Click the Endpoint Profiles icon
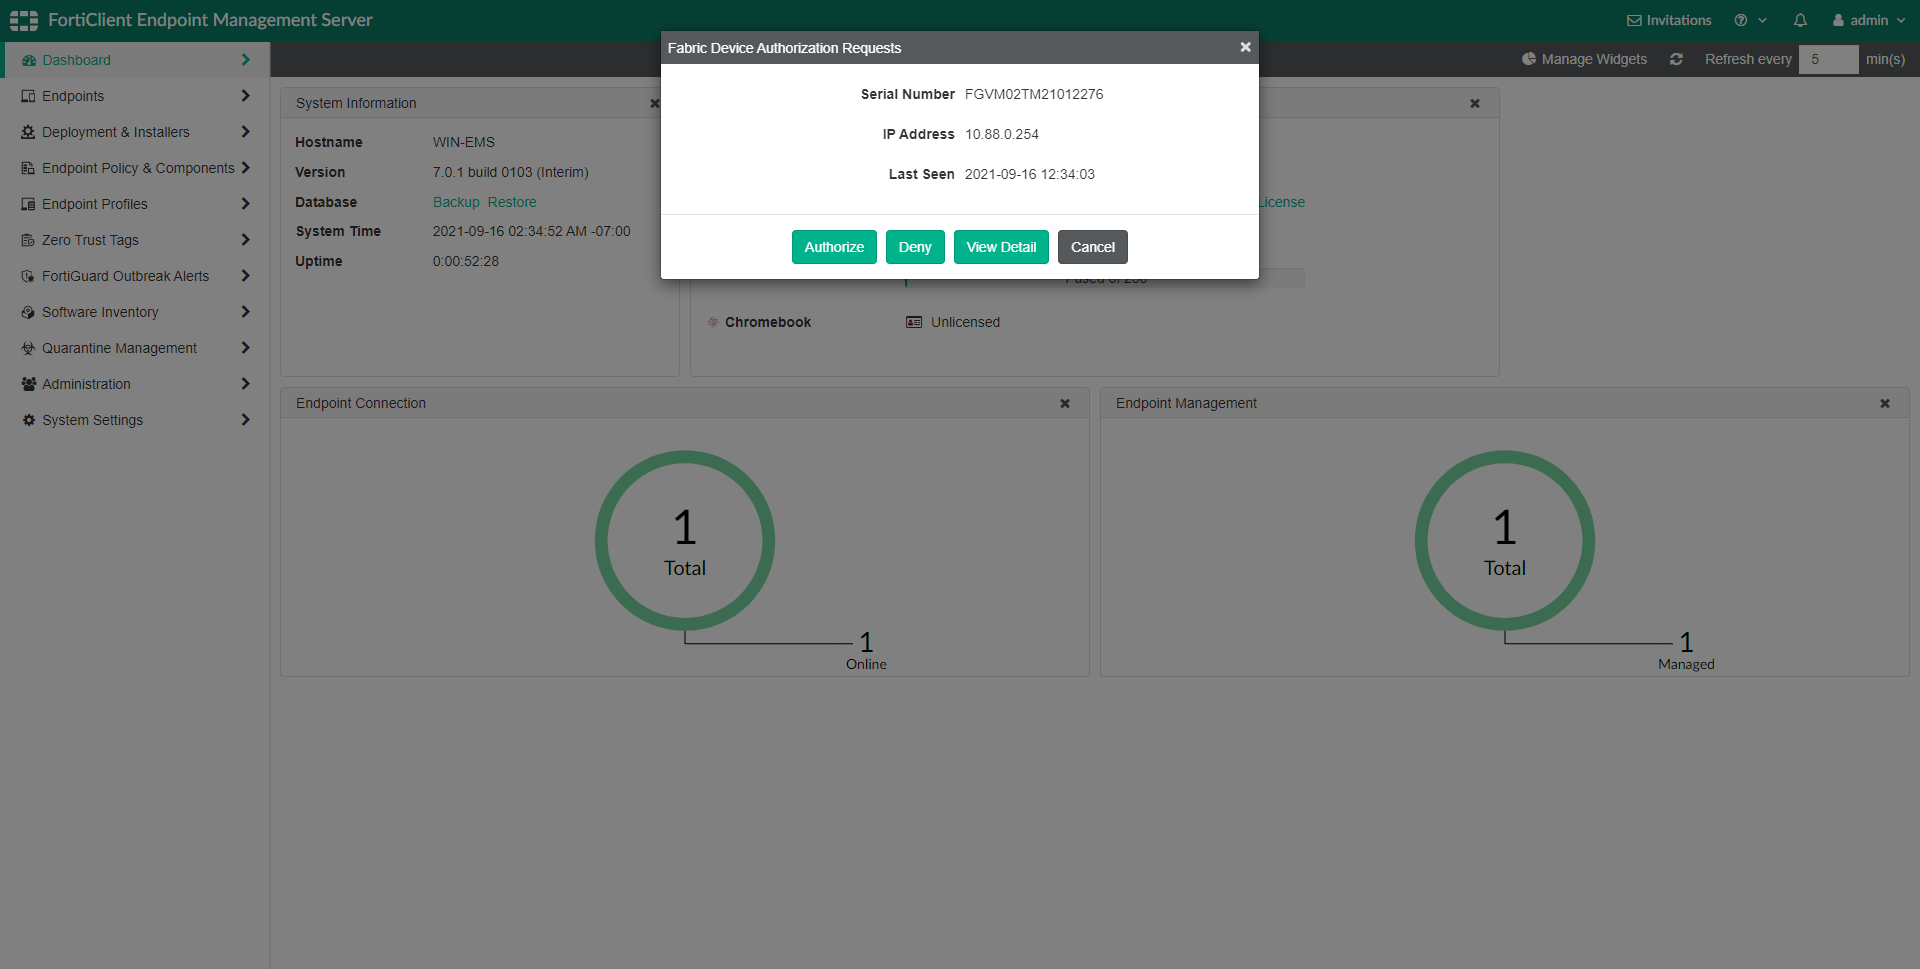The height and width of the screenshot is (969, 1920). (28, 204)
